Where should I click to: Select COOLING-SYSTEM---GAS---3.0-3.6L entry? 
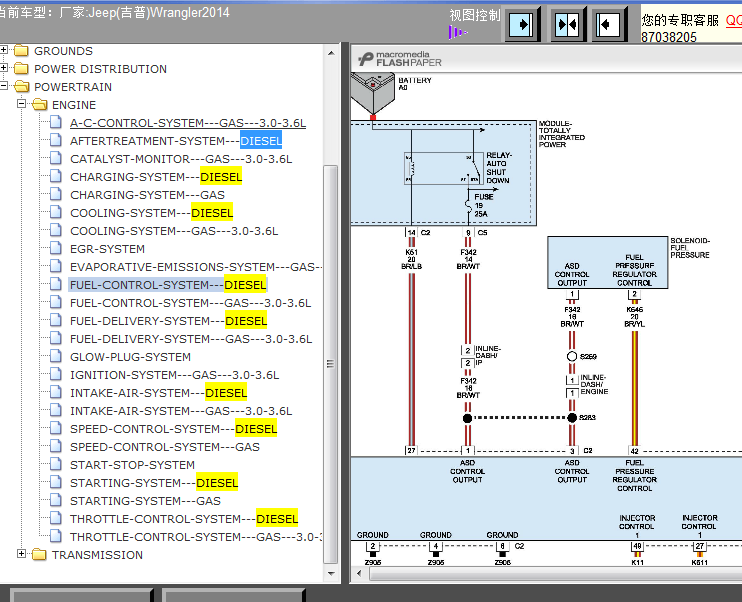(x=174, y=231)
